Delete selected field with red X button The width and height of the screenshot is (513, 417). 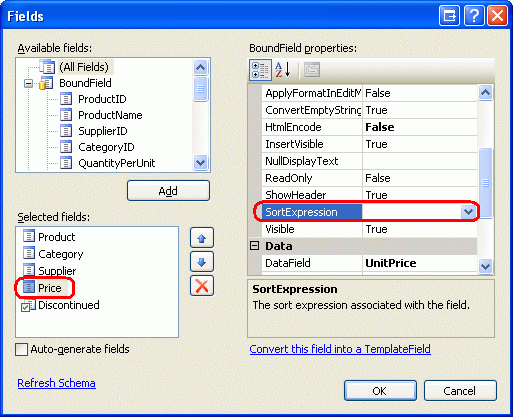202,286
